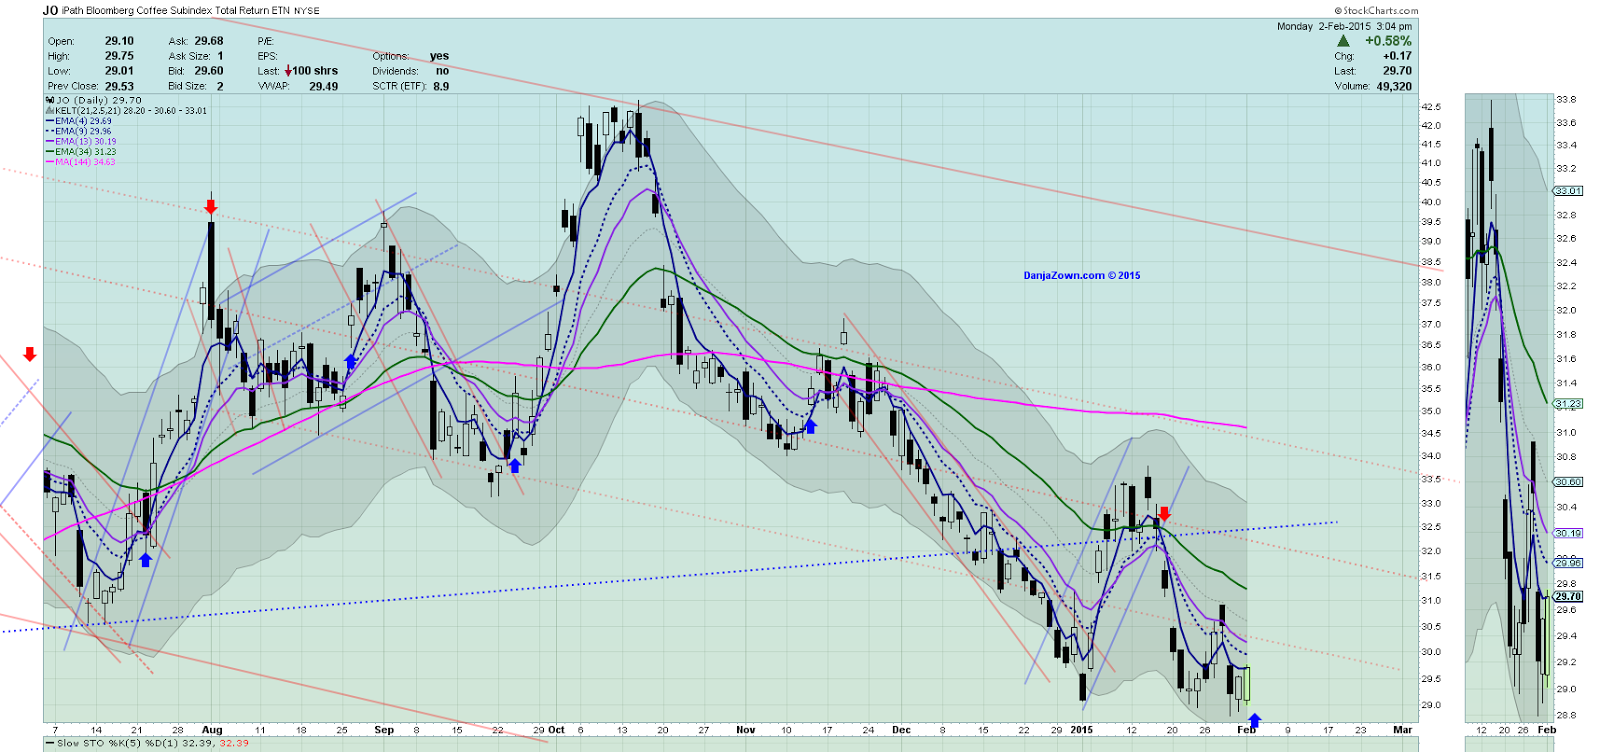Screen dimensions: 1600x752
Task: Click the dashed blue line swatch for EMA(9)
Action: pyautogui.click(x=50, y=131)
